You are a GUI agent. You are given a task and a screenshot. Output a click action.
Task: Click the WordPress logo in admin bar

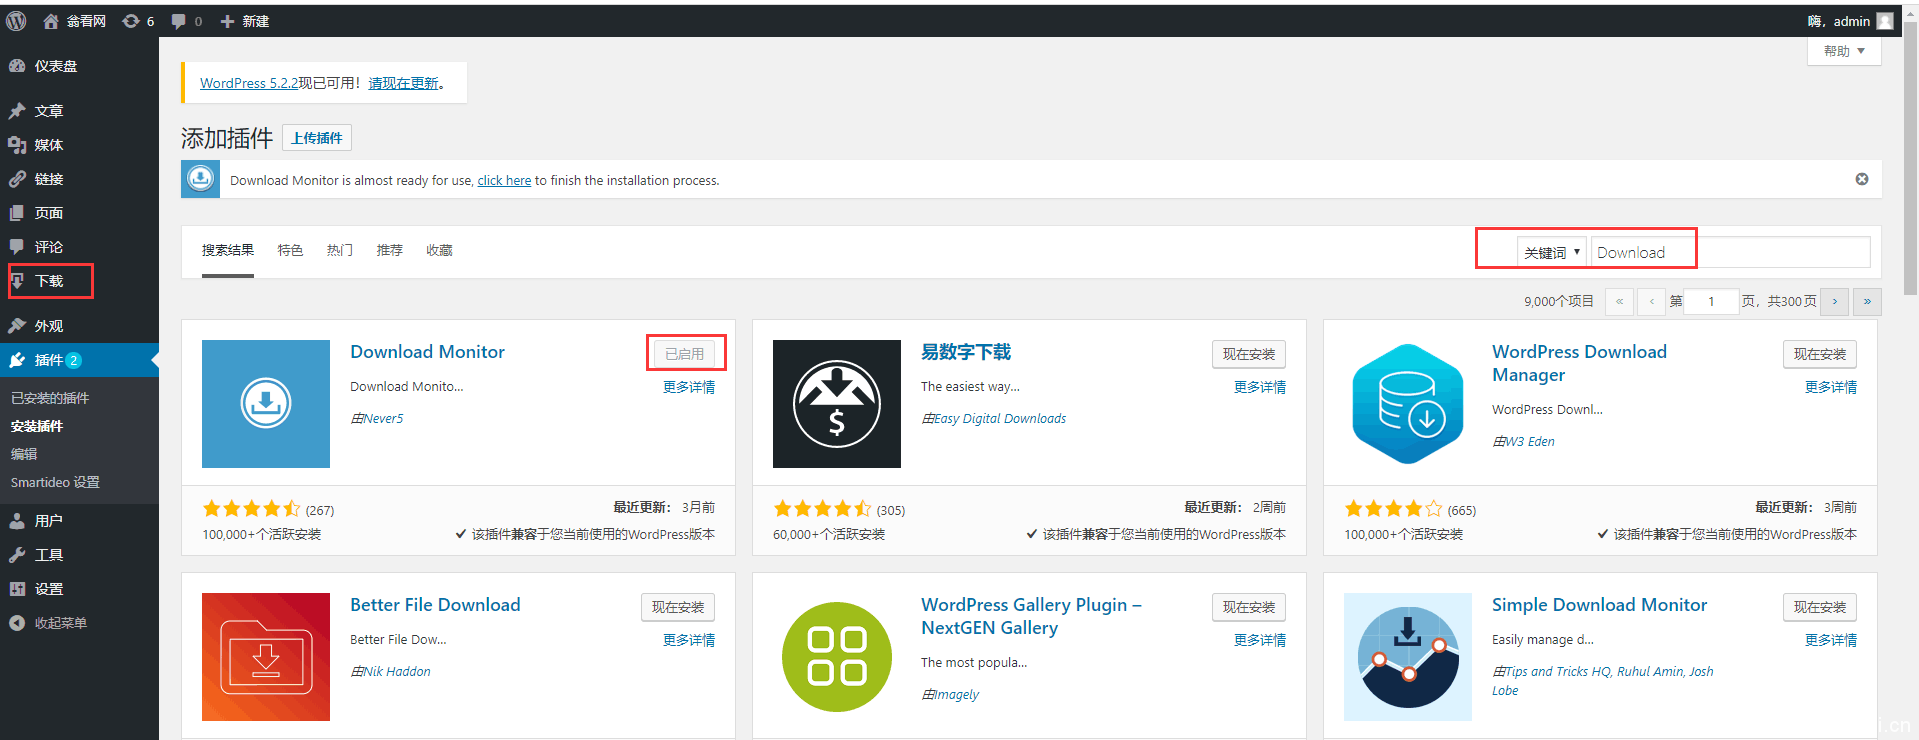[x=16, y=21]
